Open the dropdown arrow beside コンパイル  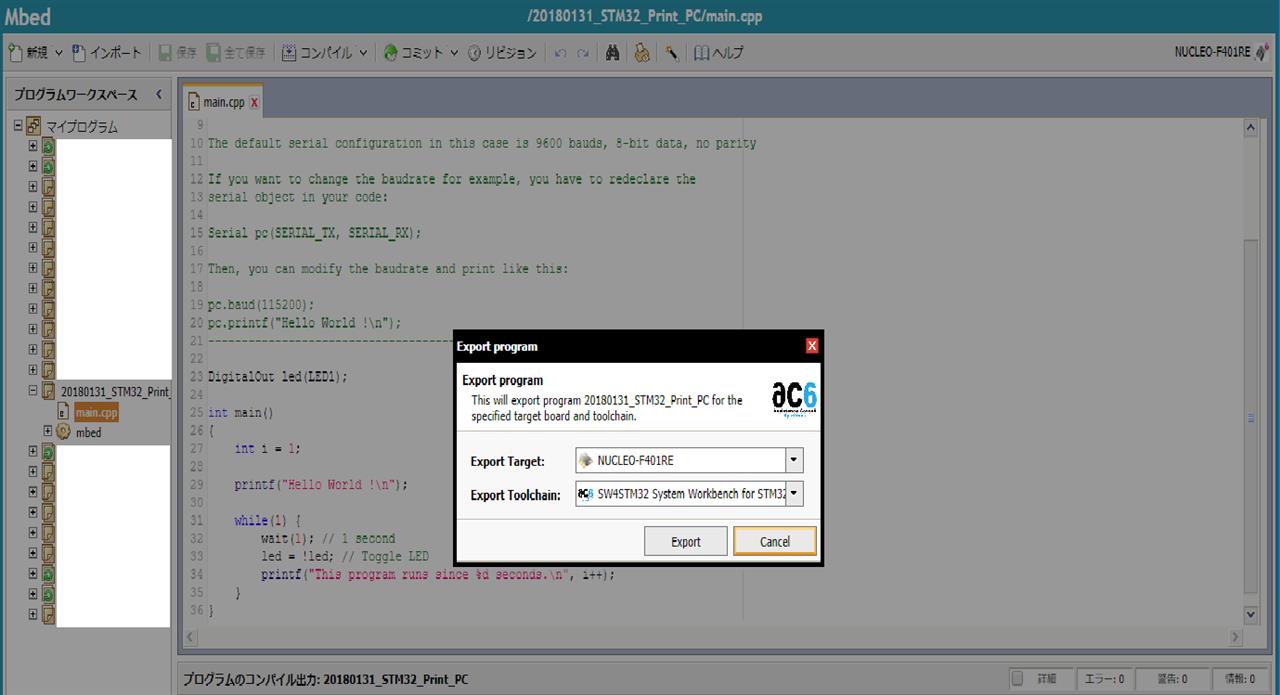coord(363,53)
